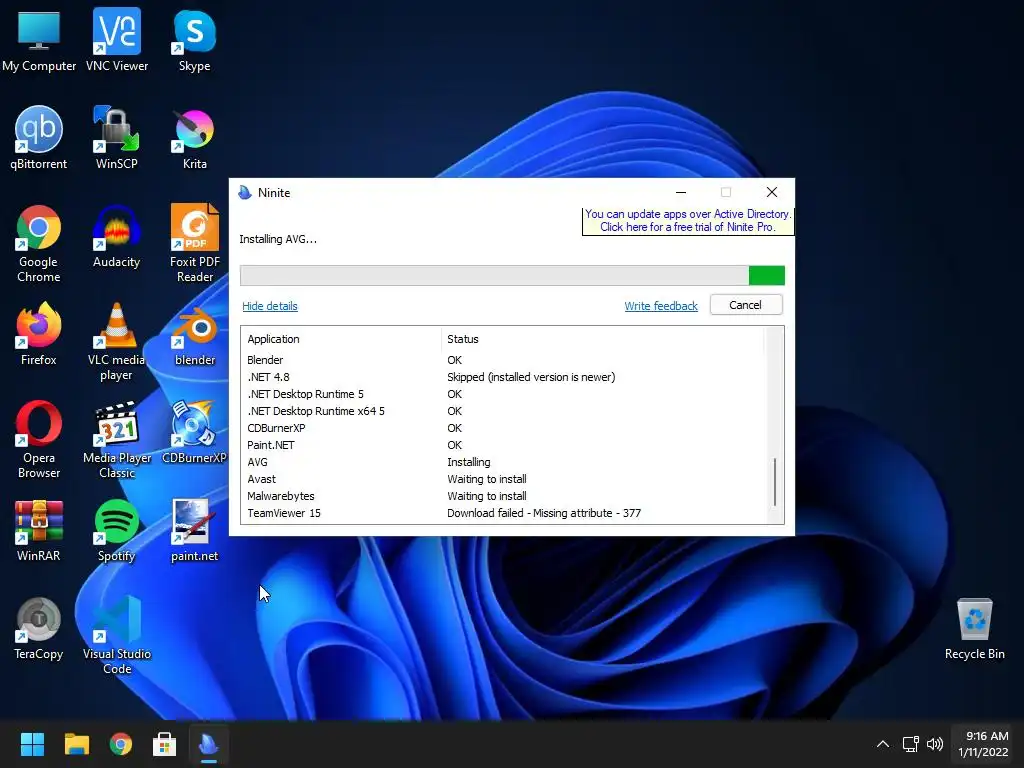Open My Computer desktop icon
1024x768 pixels.
[39, 39]
